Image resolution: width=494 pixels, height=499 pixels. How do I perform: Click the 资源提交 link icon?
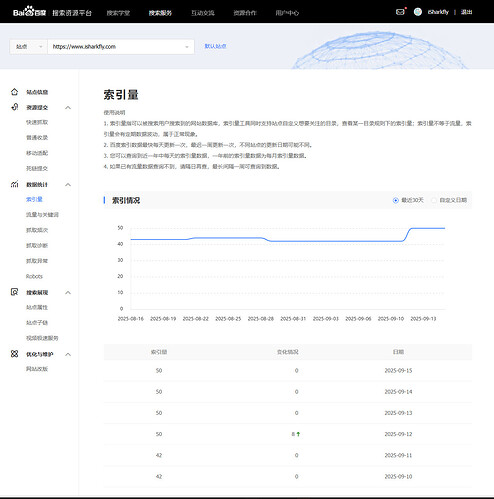tap(14, 107)
